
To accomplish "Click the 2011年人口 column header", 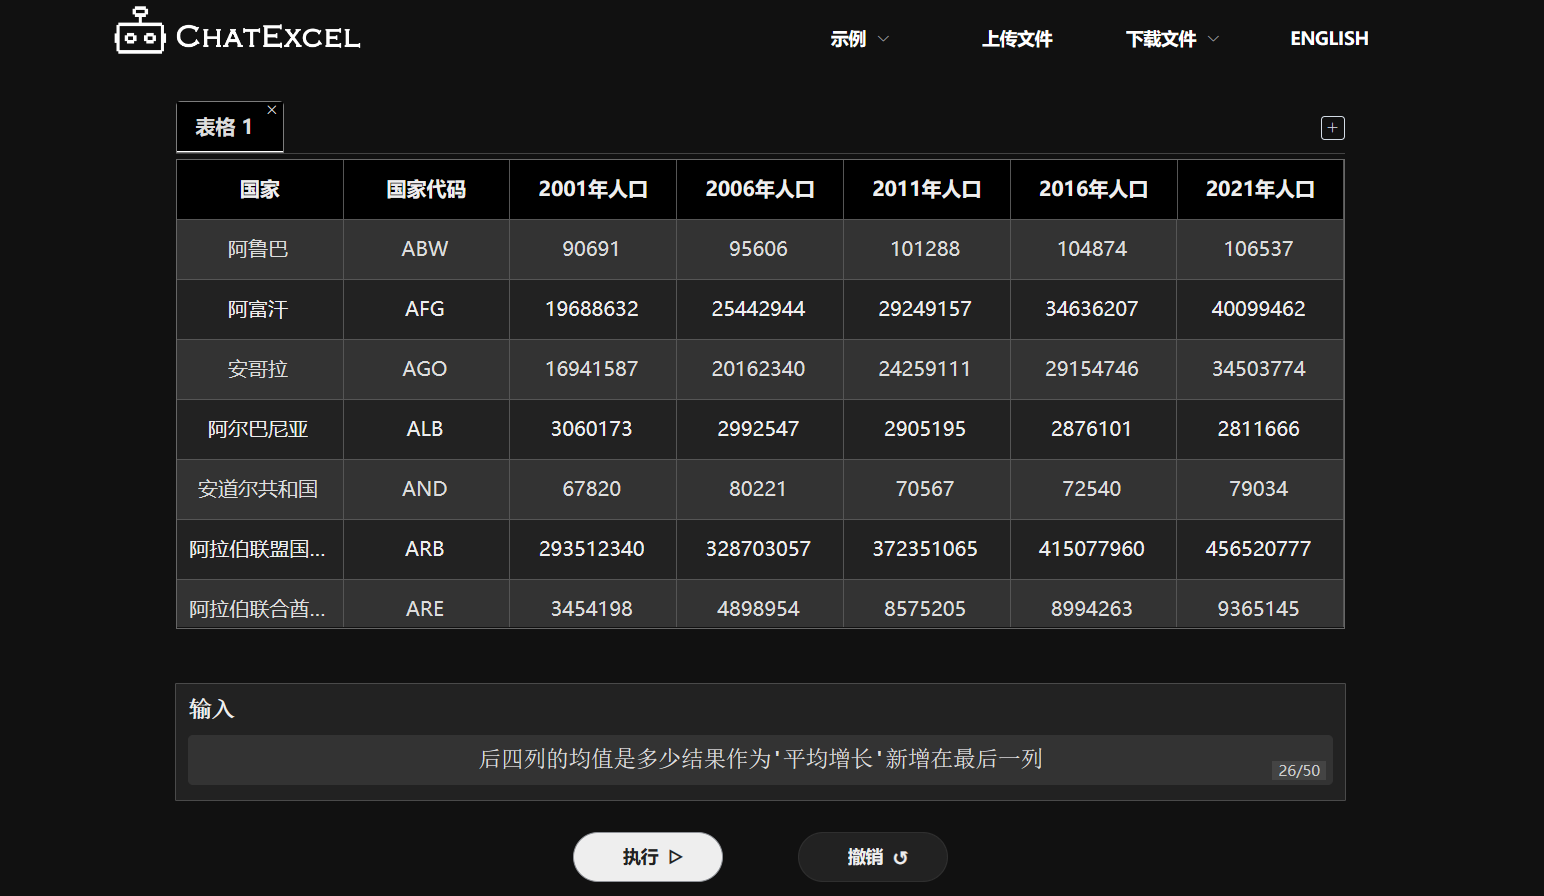I will click(x=927, y=189).
